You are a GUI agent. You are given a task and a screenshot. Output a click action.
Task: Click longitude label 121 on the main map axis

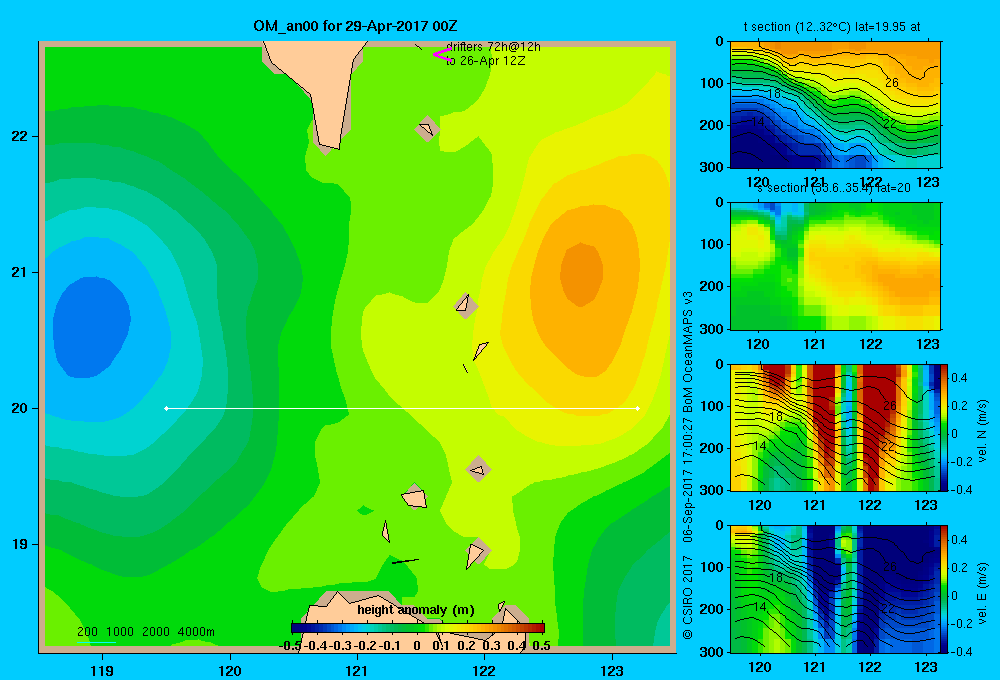357,670
